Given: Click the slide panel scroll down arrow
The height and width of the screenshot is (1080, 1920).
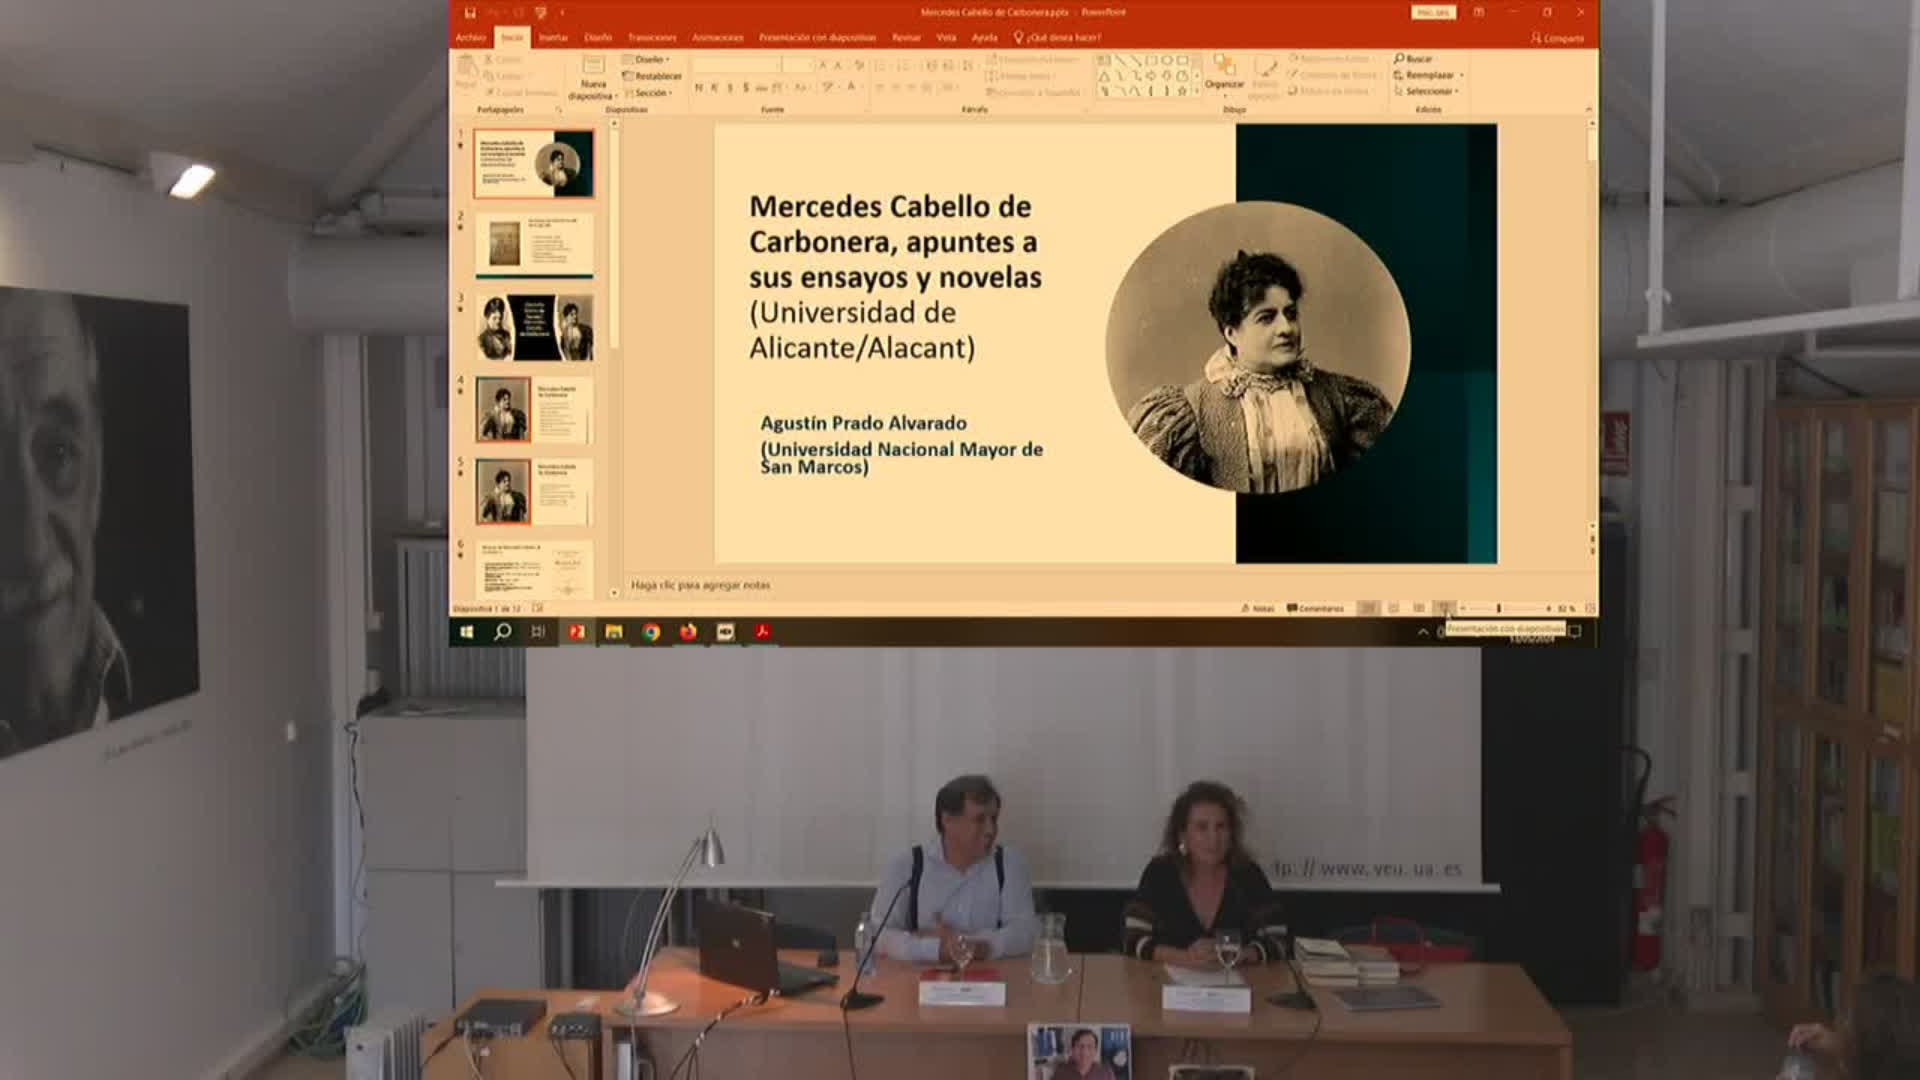Looking at the screenshot, I should click(614, 593).
